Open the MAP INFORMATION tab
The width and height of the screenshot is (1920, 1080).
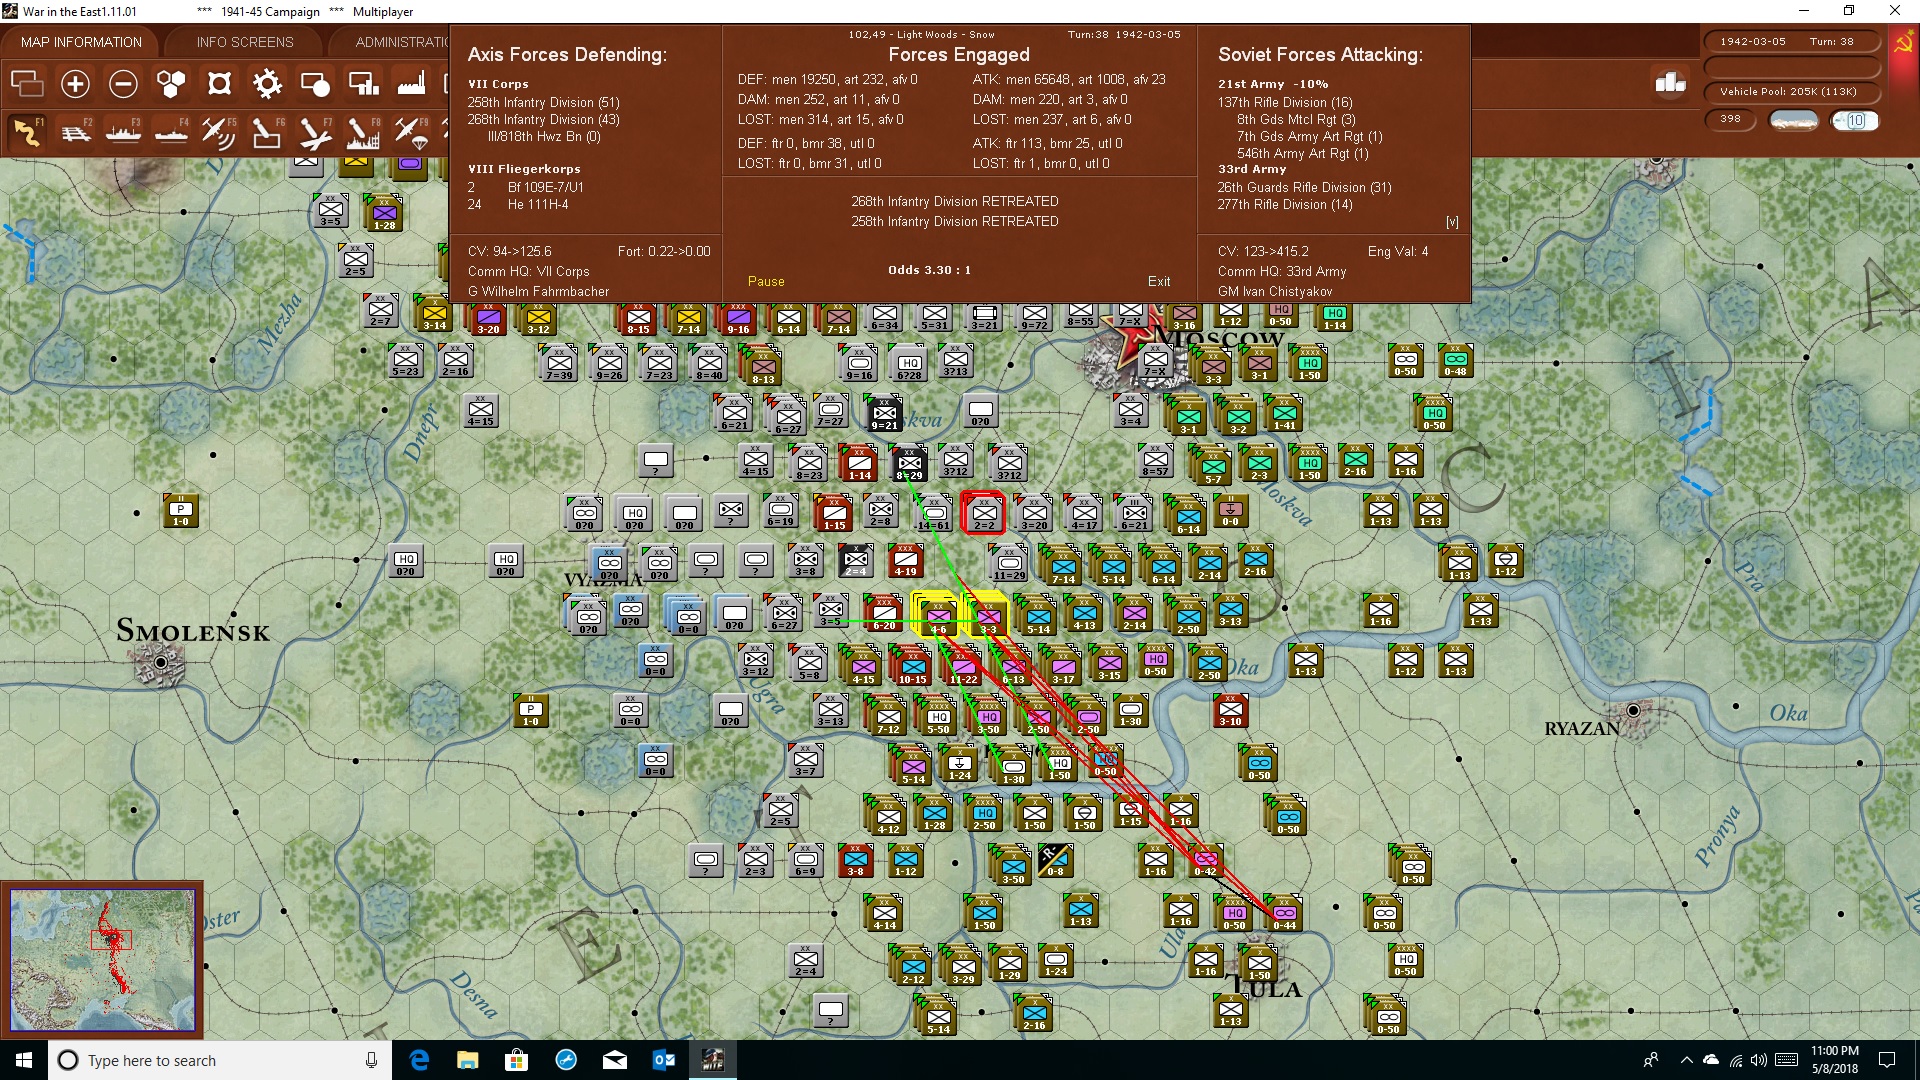81,42
